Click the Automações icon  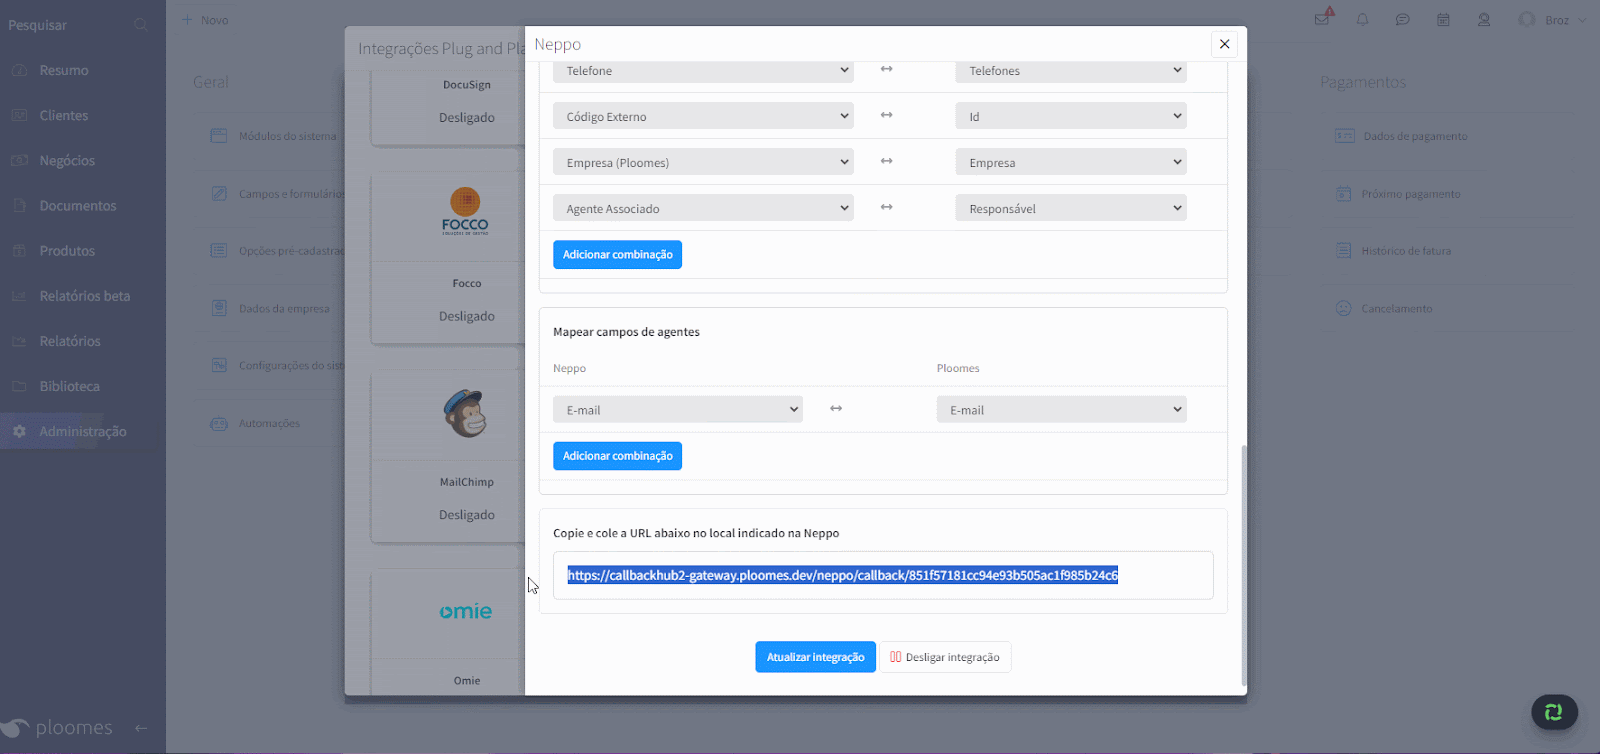[219, 424]
